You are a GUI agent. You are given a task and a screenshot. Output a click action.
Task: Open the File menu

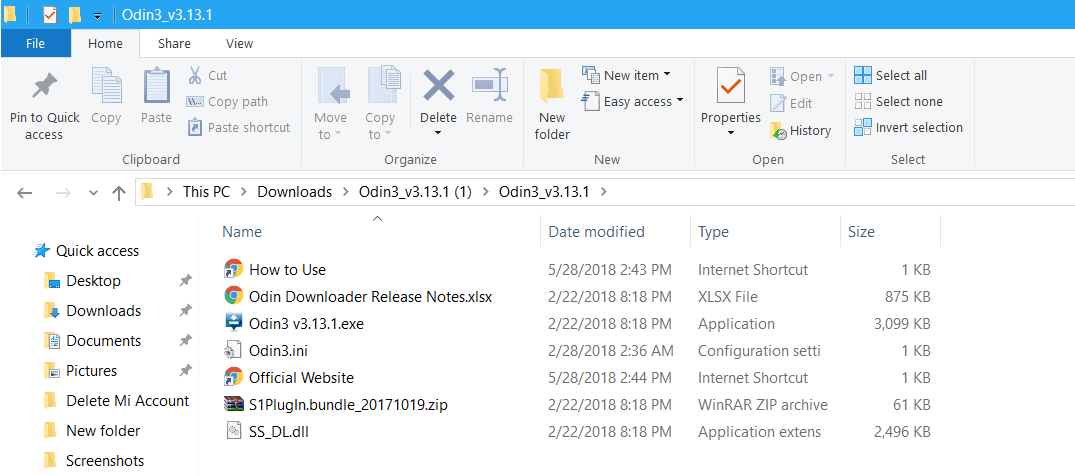point(35,43)
